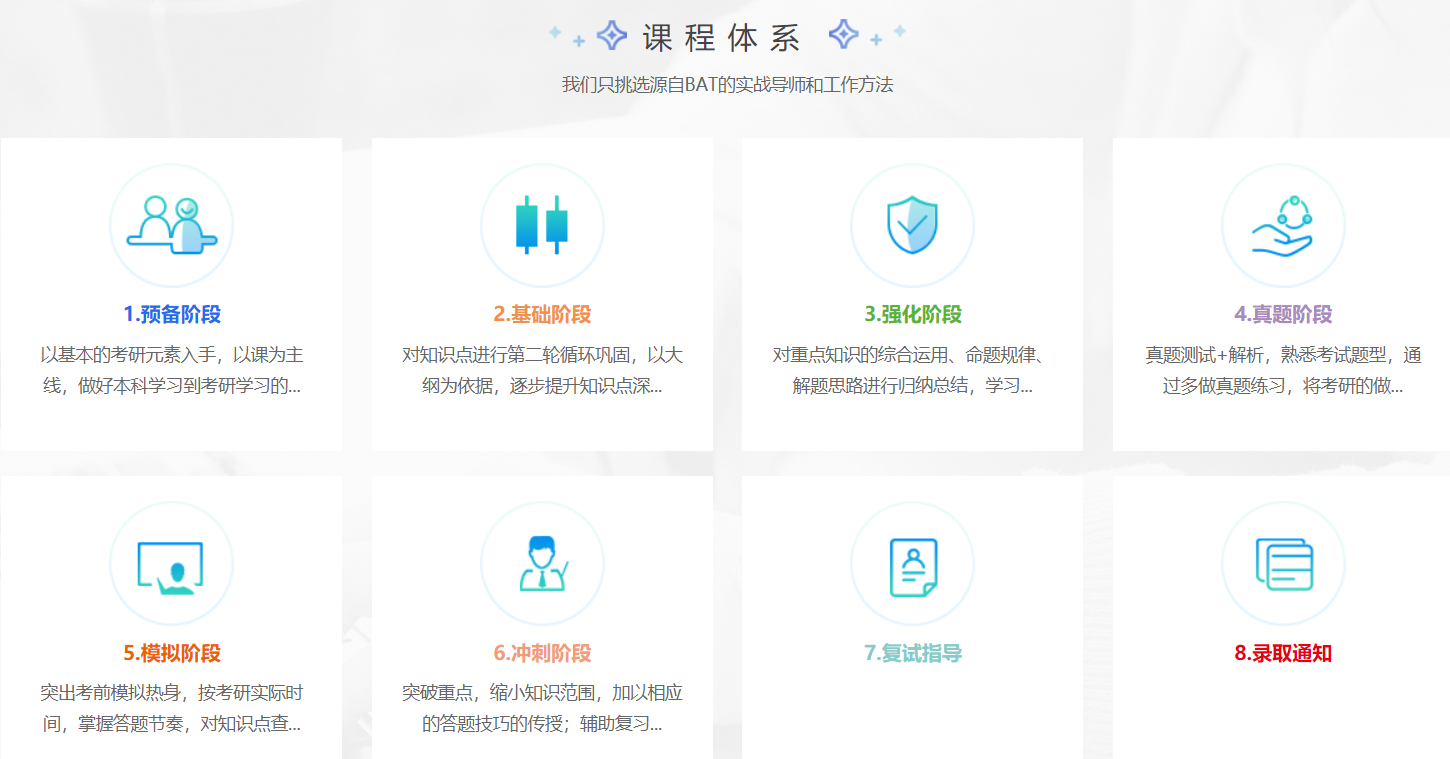Open the 3.强化阶段 heading
Image resolution: width=1450 pixels, height=759 pixels.
point(913,314)
